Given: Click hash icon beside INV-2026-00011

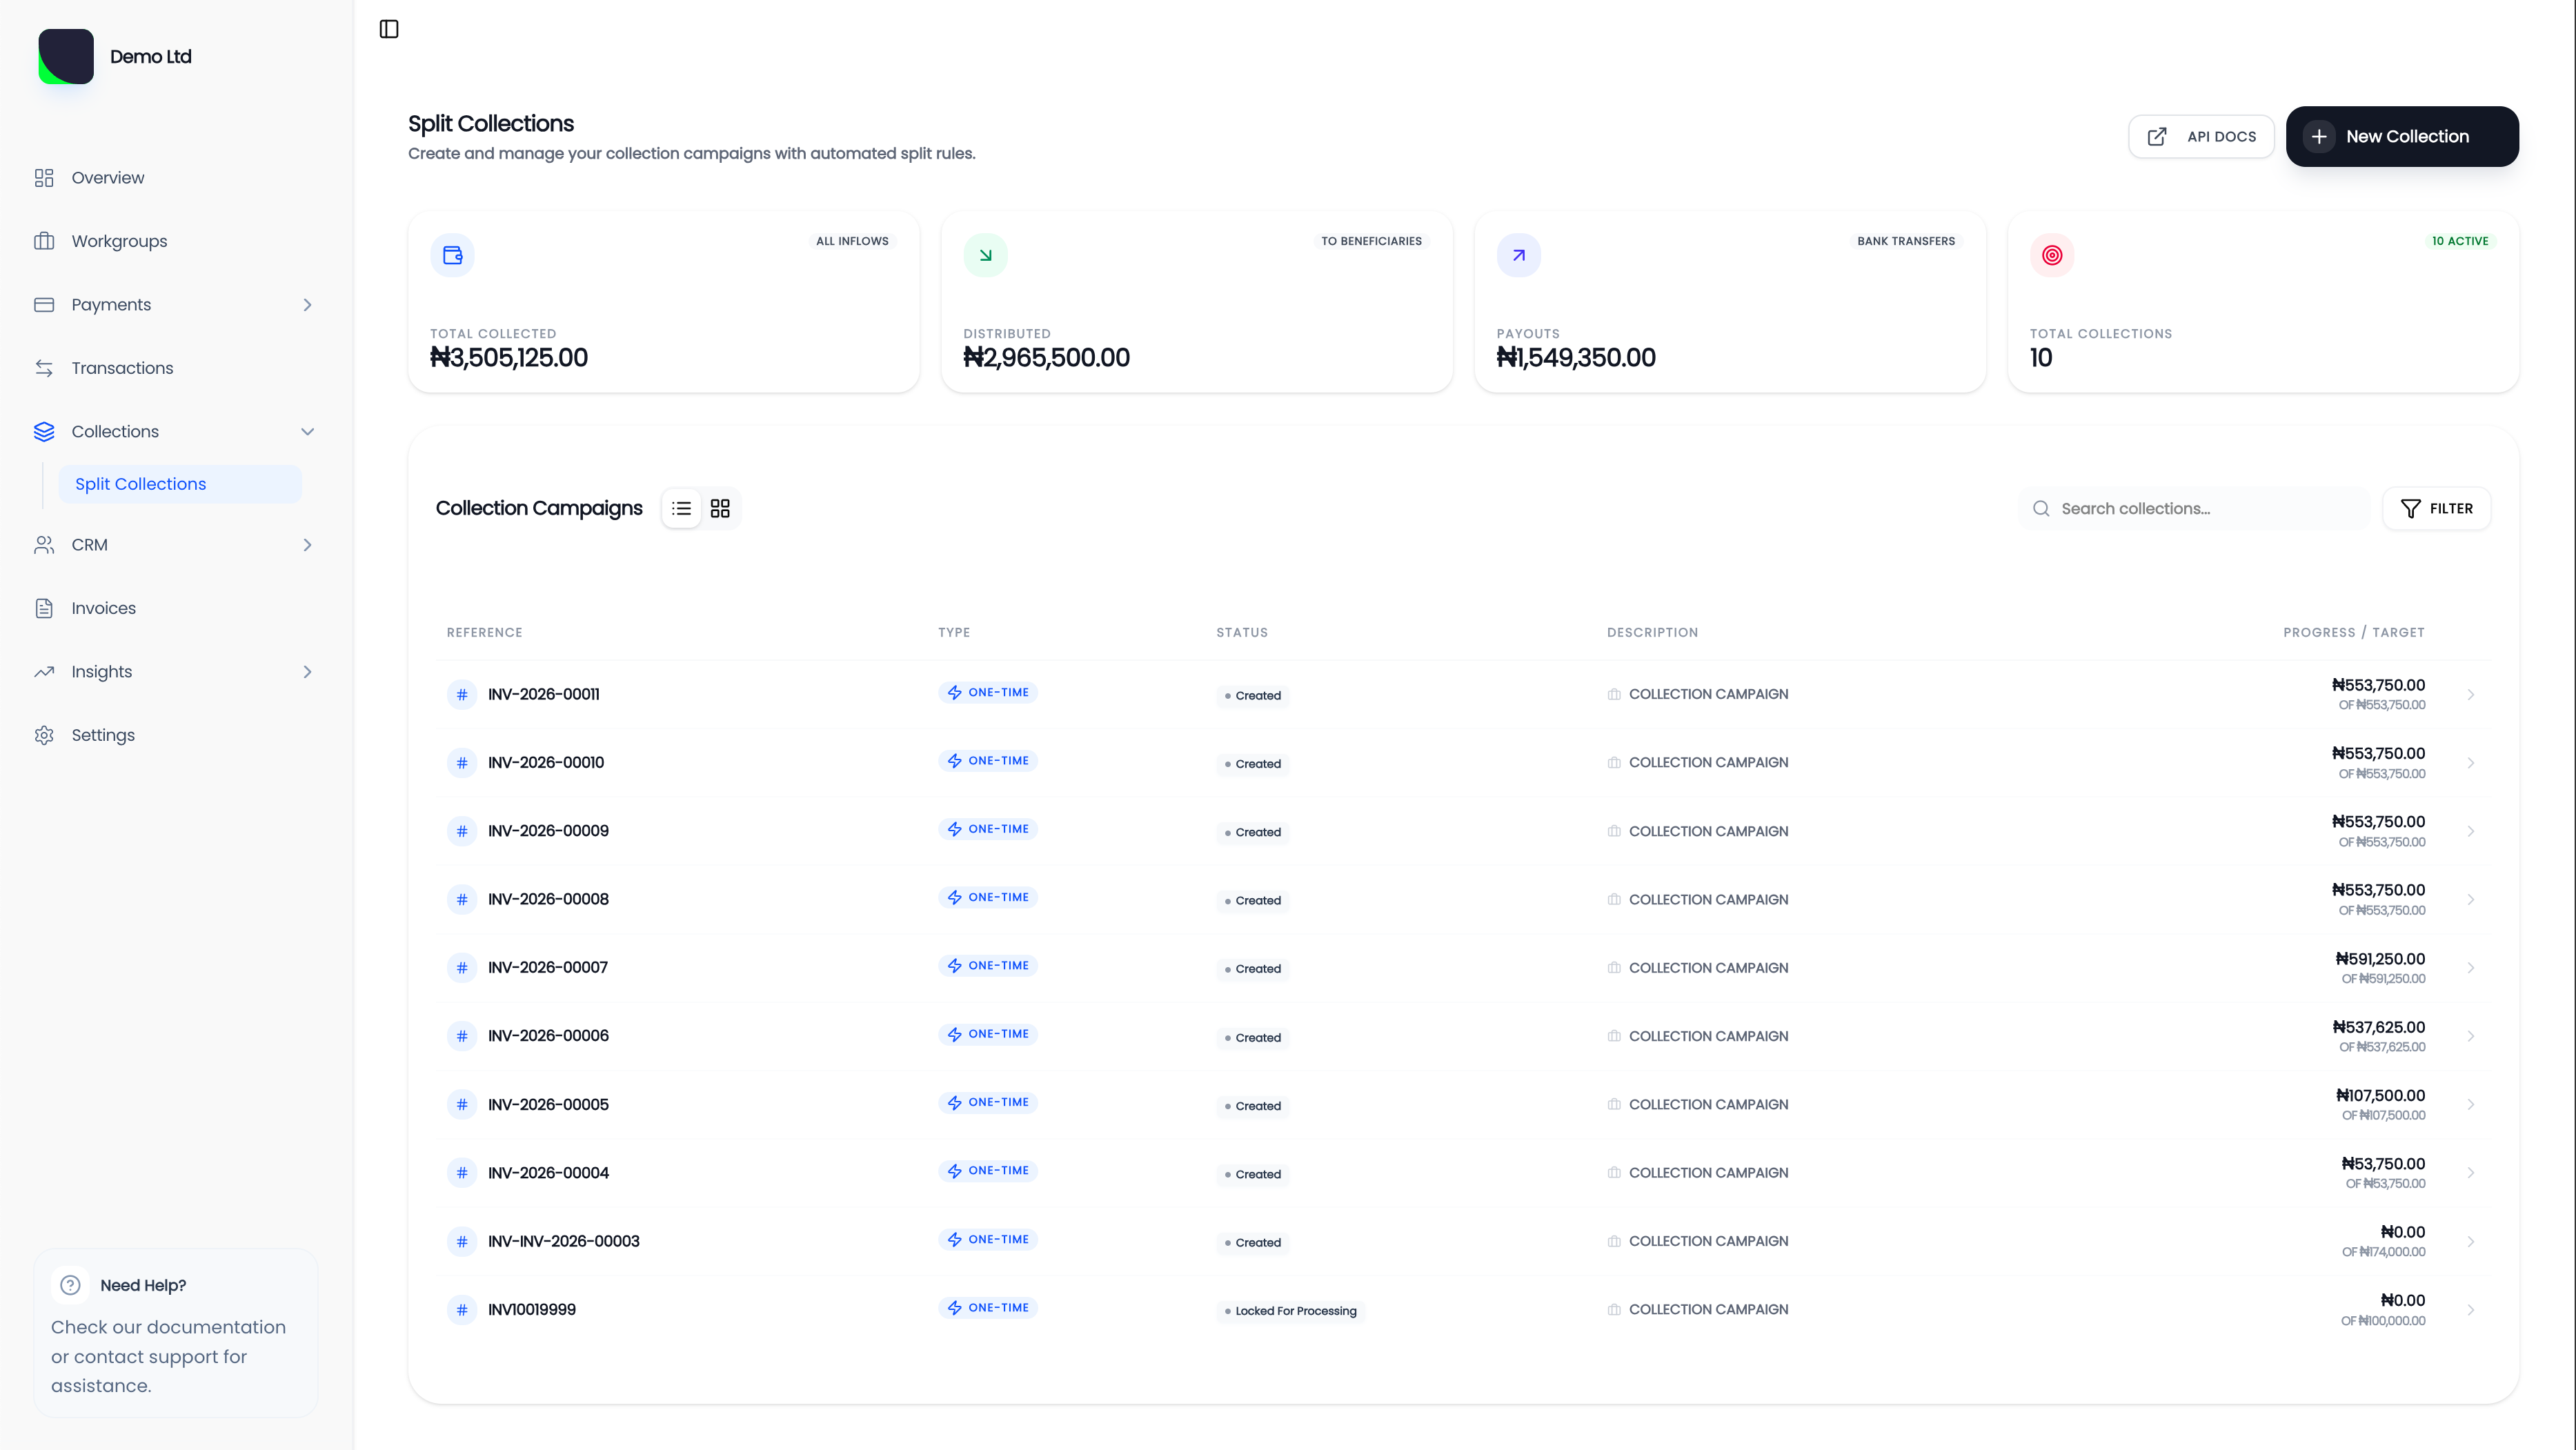Looking at the screenshot, I should [x=461, y=694].
